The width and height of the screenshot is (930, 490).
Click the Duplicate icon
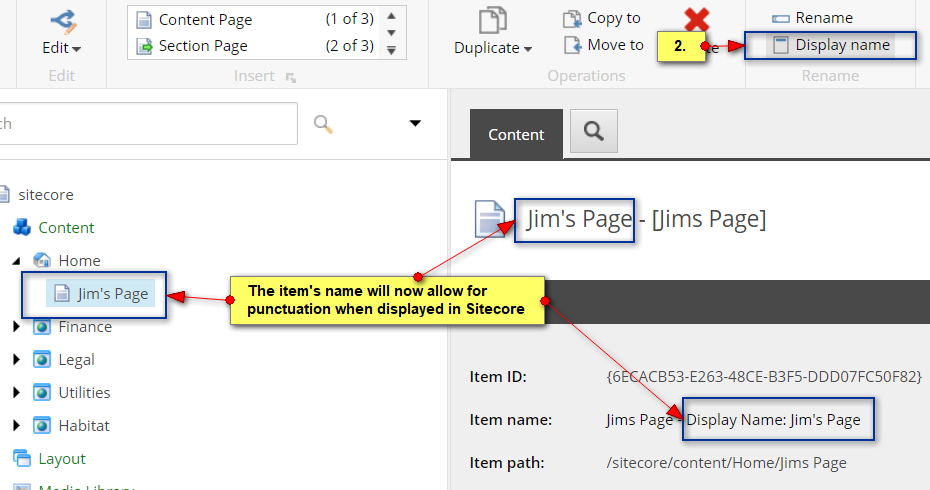(x=492, y=21)
